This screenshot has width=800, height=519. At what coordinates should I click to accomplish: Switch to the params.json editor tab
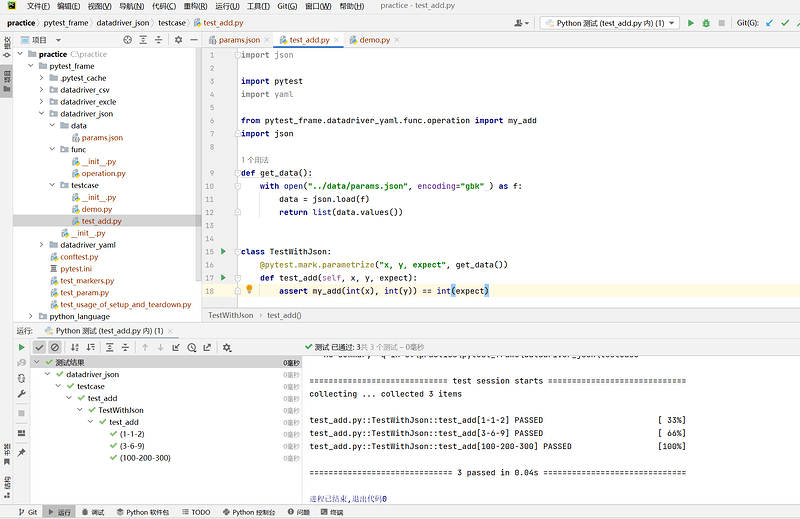tap(239, 40)
